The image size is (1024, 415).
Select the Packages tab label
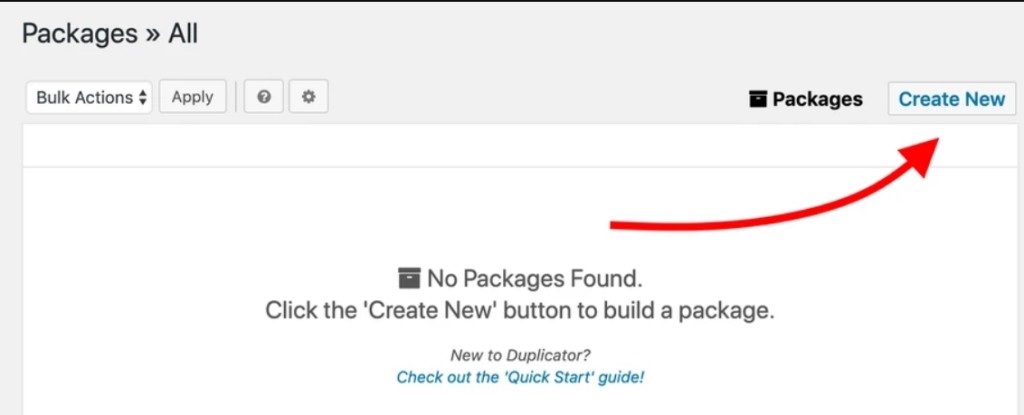[x=817, y=99]
